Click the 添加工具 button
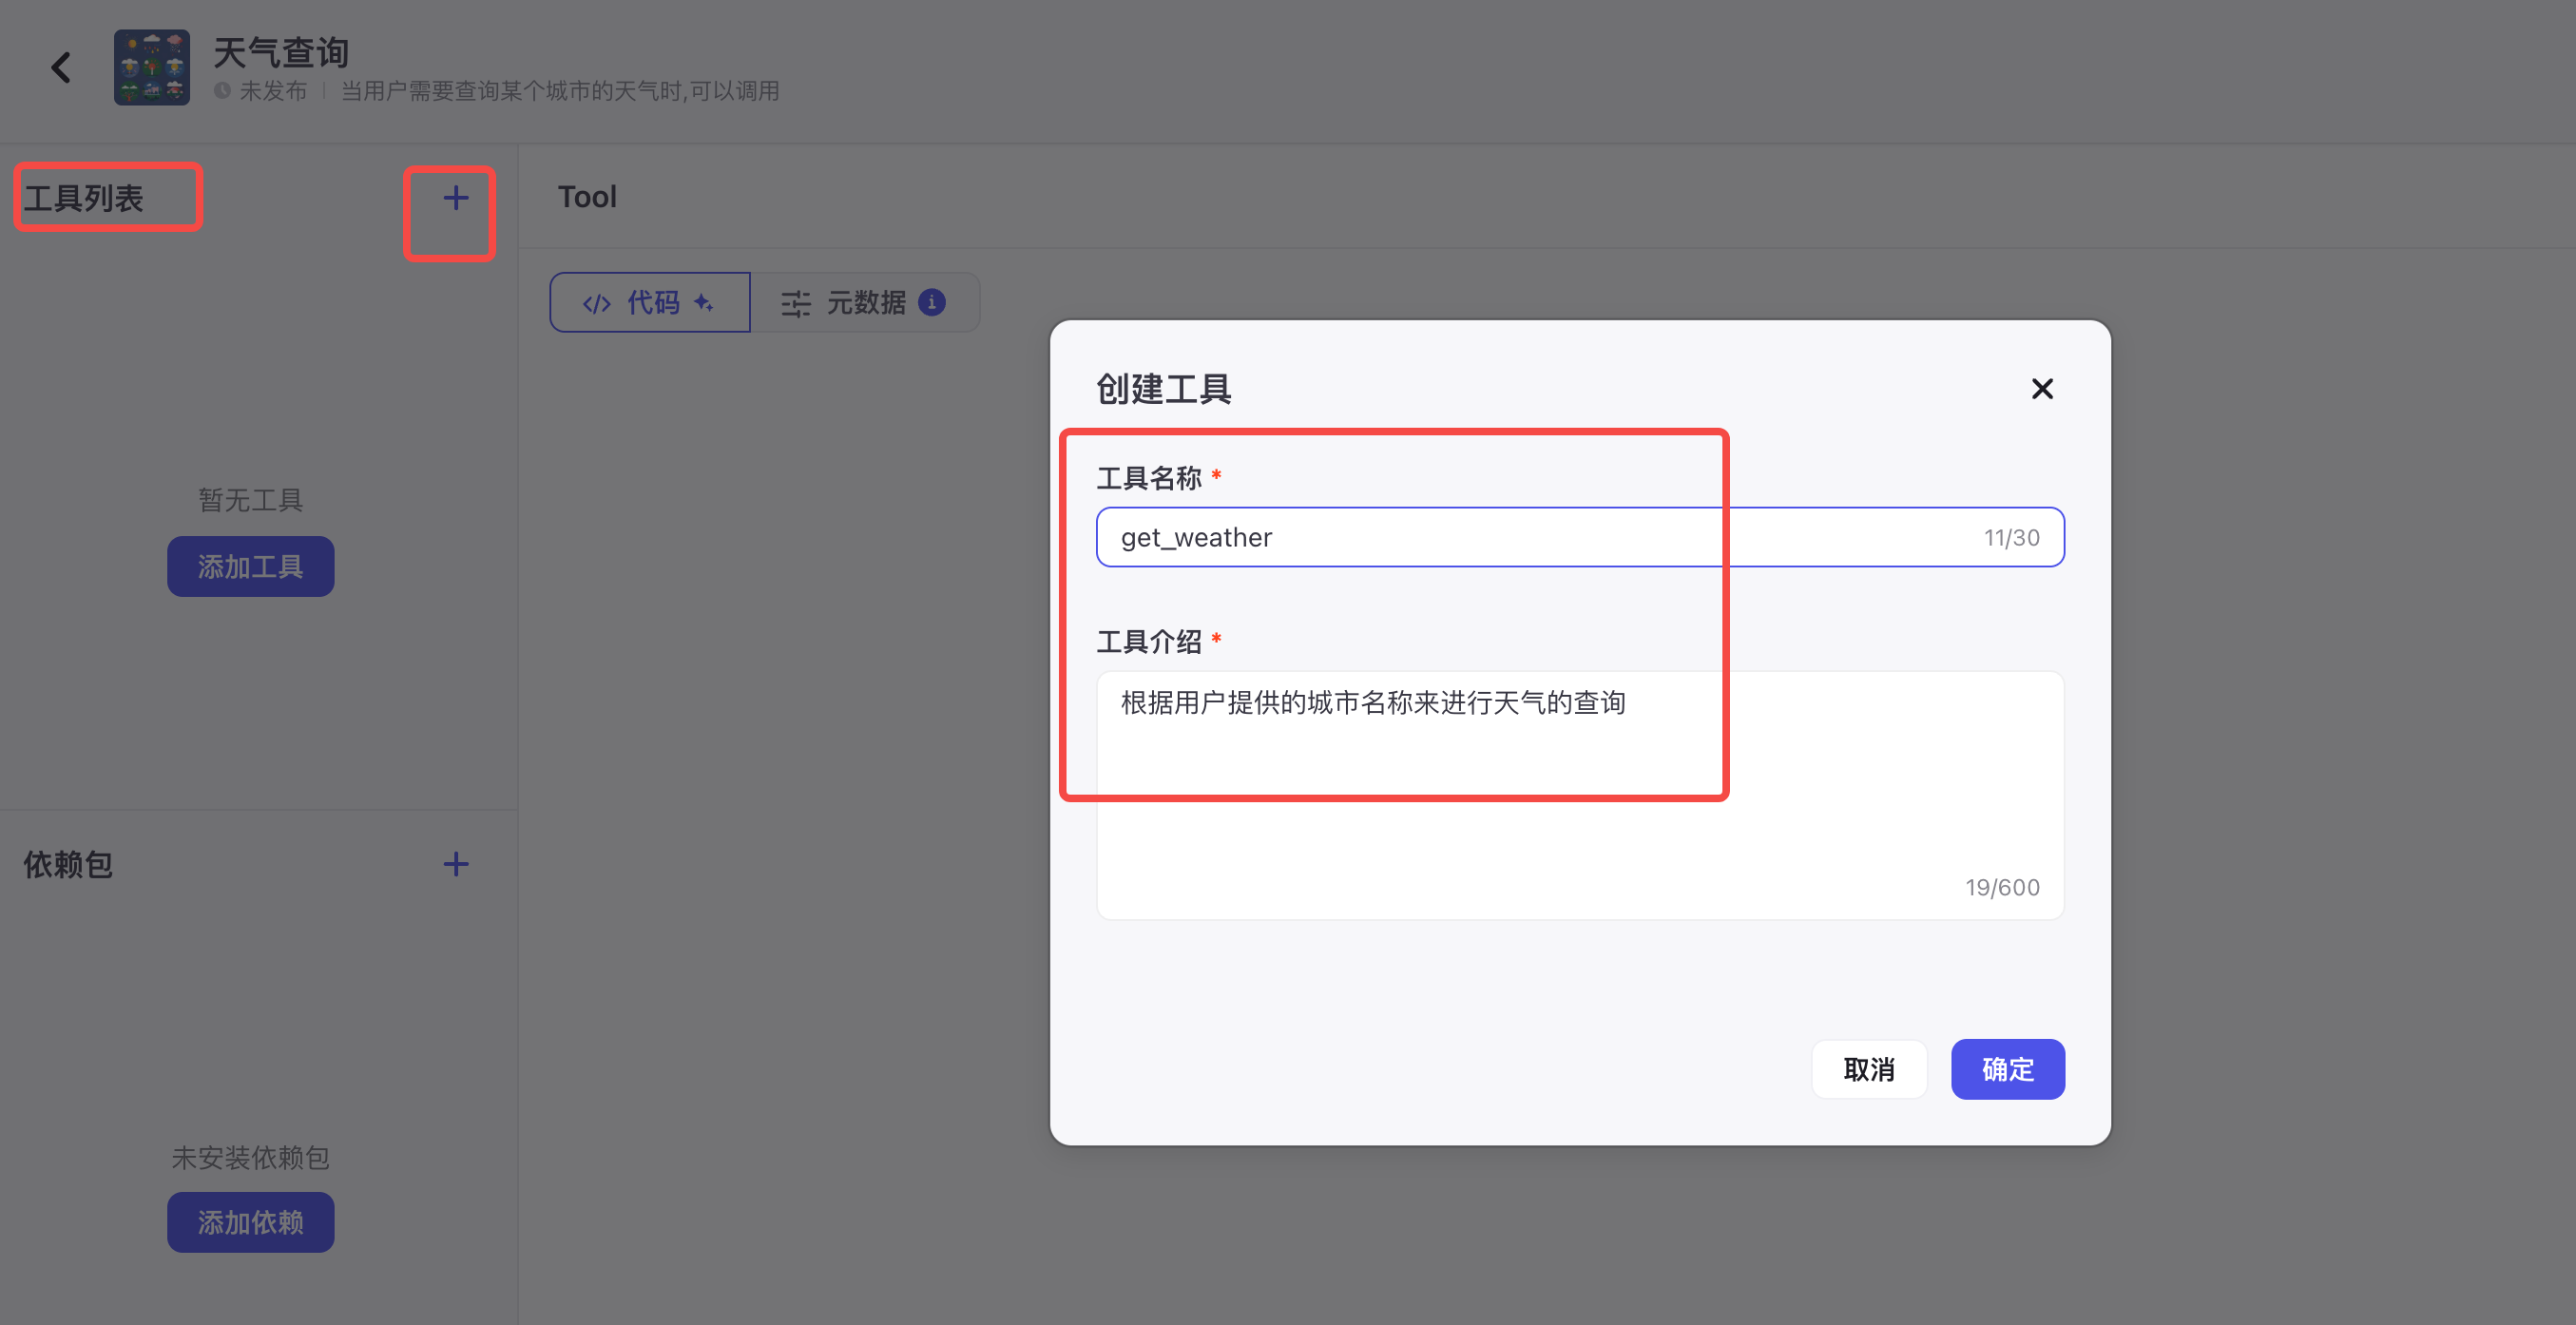2576x1325 pixels. tap(250, 566)
